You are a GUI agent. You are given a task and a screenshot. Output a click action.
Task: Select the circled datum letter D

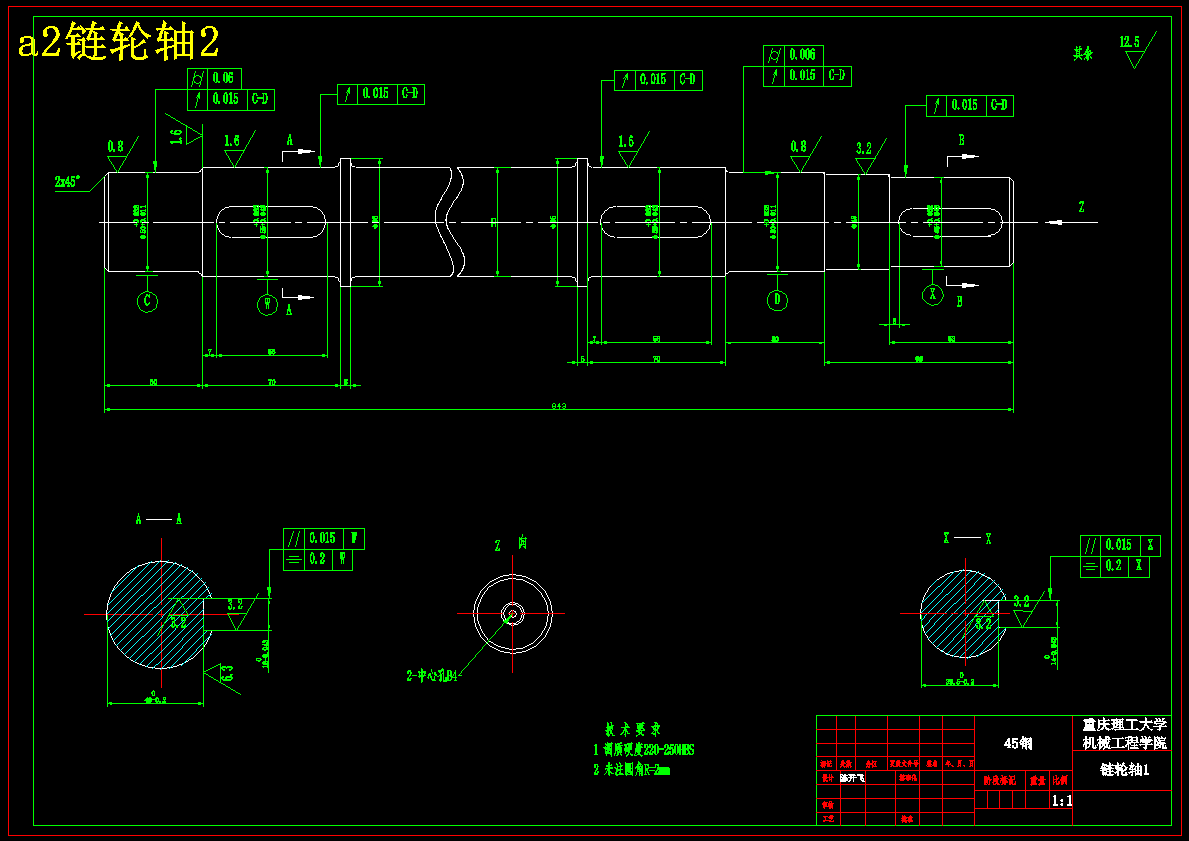coord(777,300)
